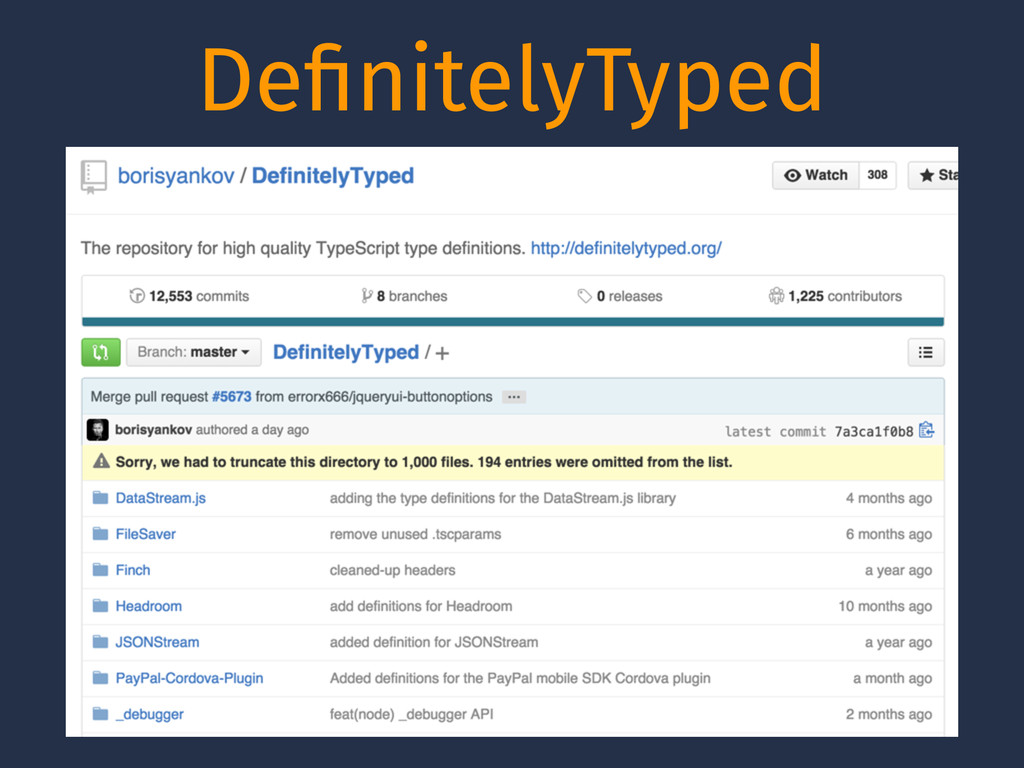This screenshot has height=768, width=1024.
Task: Click '6 months ago' on FileSaver row
Action: [889, 534]
